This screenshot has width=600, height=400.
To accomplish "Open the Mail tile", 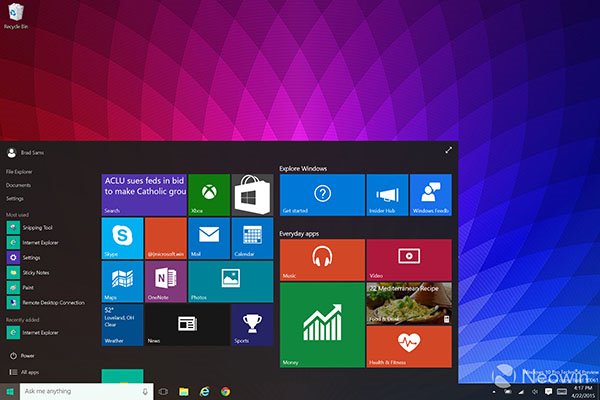I will (x=209, y=238).
